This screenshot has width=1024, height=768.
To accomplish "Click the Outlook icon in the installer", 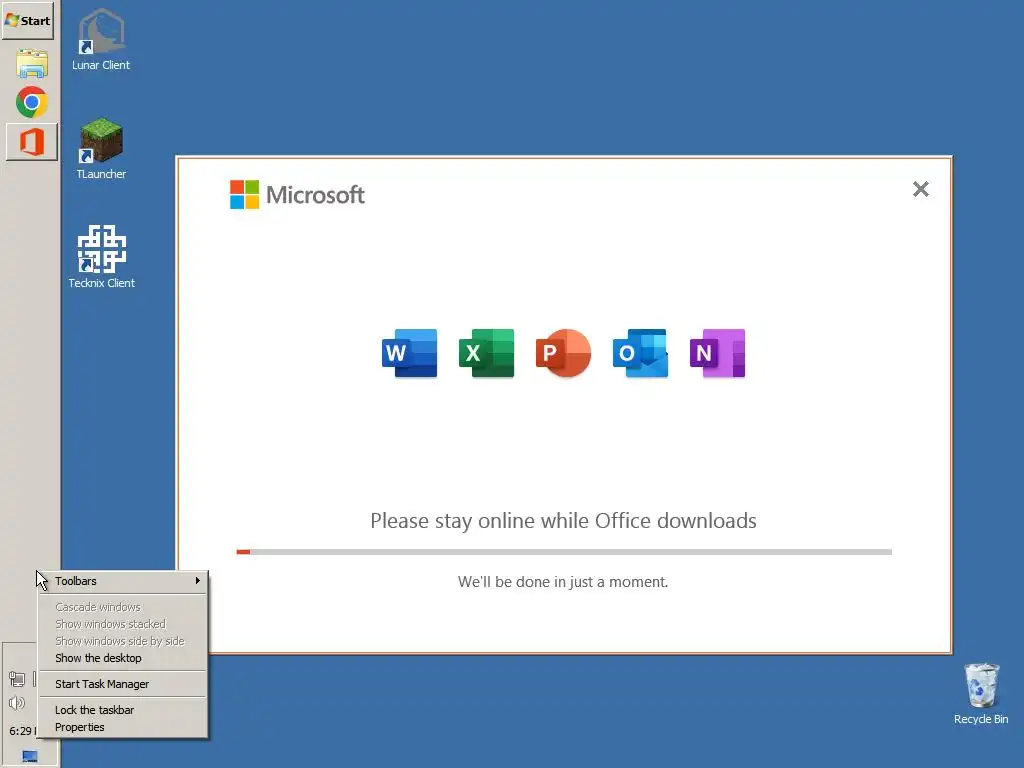I will [x=641, y=353].
